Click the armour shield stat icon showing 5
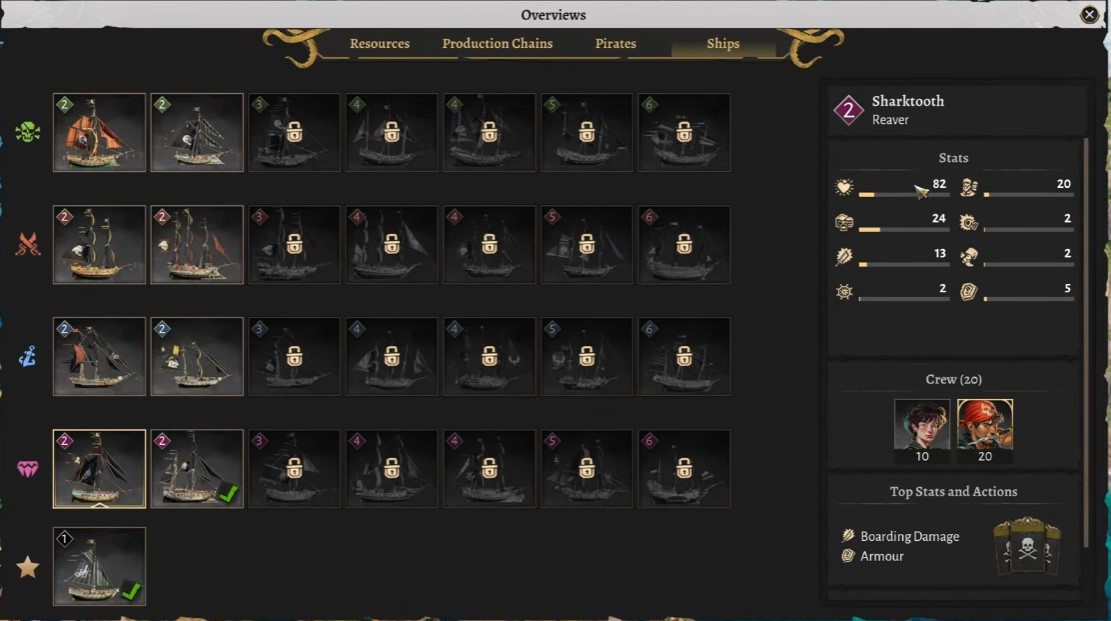1111x621 pixels. pyautogui.click(x=969, y=291)
